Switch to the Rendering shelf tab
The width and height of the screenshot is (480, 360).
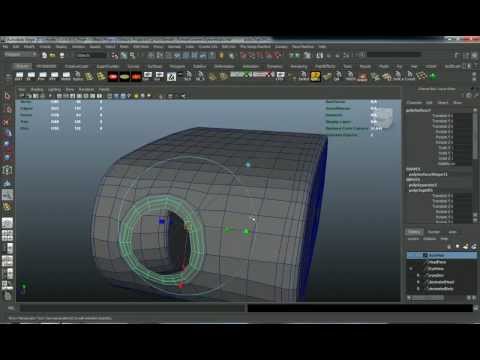pos(299,66)
